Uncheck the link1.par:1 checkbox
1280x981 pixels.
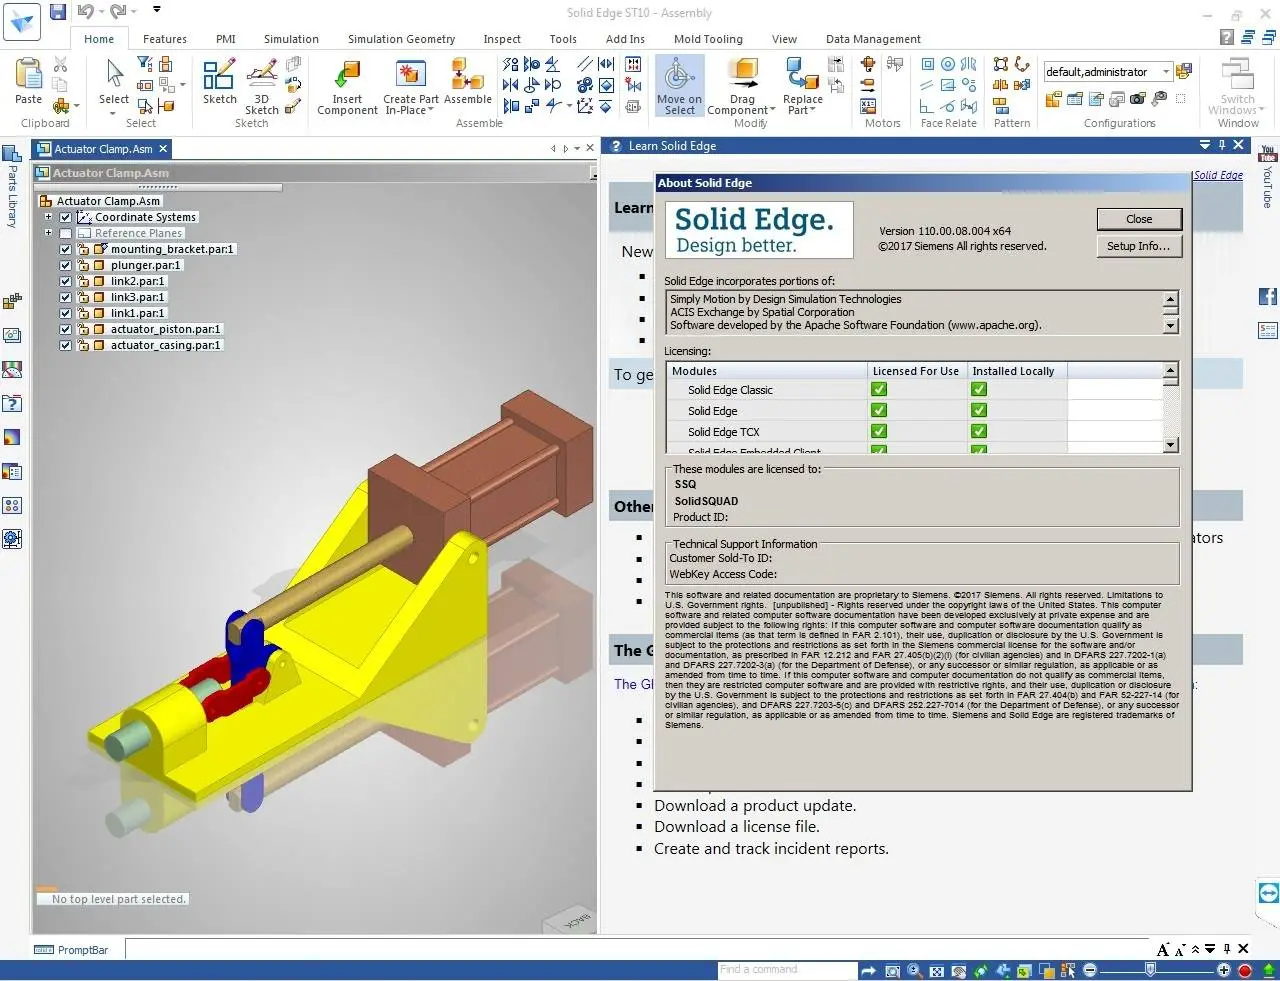(66, 313)
